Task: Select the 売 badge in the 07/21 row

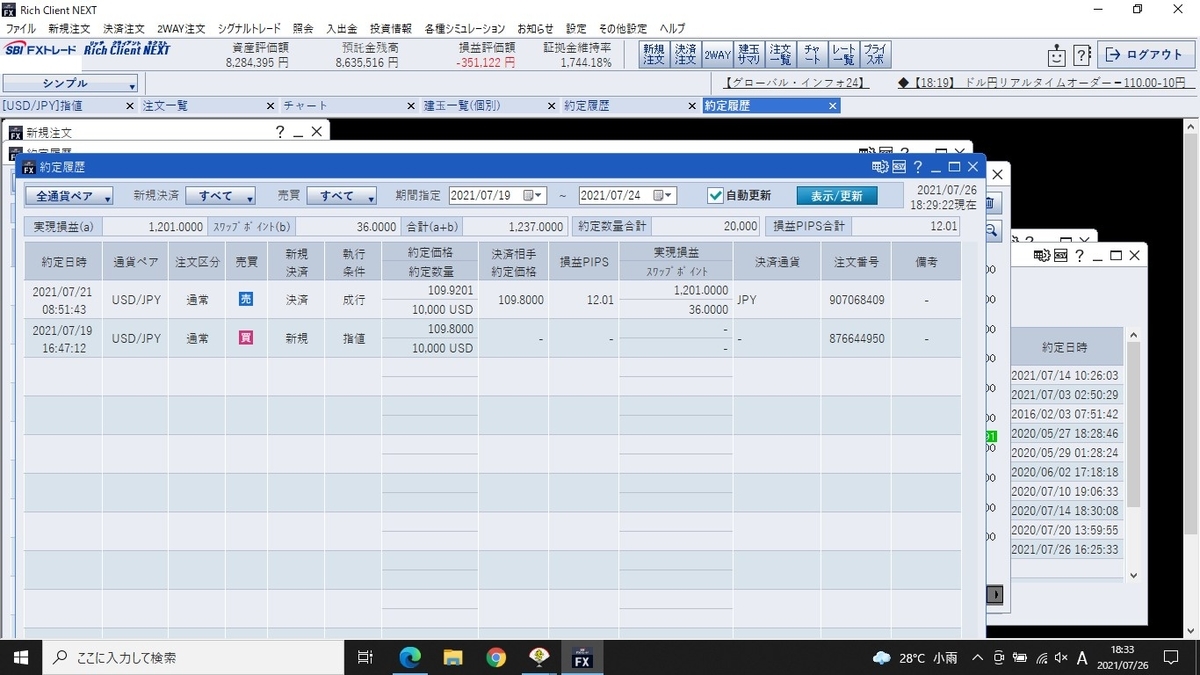Action: coord(246,299)
